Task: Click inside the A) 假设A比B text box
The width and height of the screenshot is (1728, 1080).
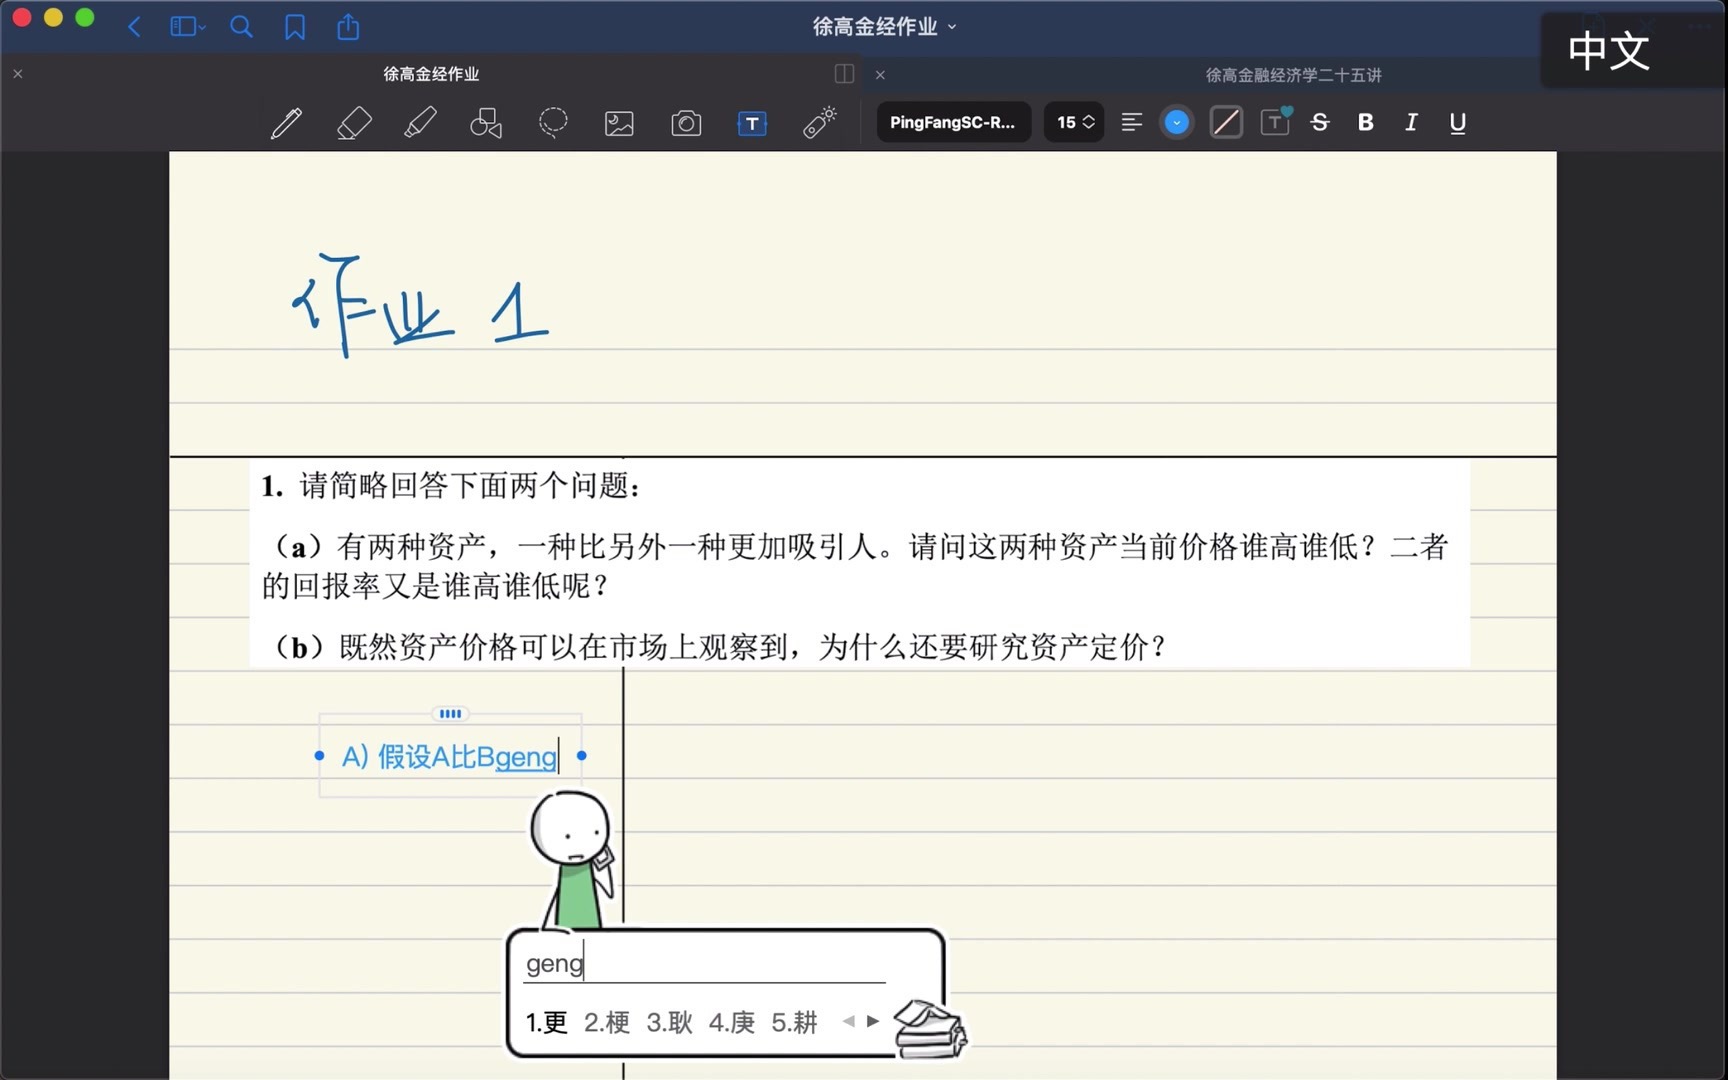Action: [x=450, y=757]
